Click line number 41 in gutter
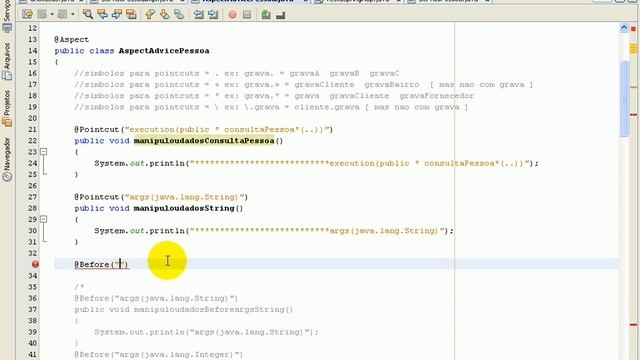640x360 pixels. [32, 355]
